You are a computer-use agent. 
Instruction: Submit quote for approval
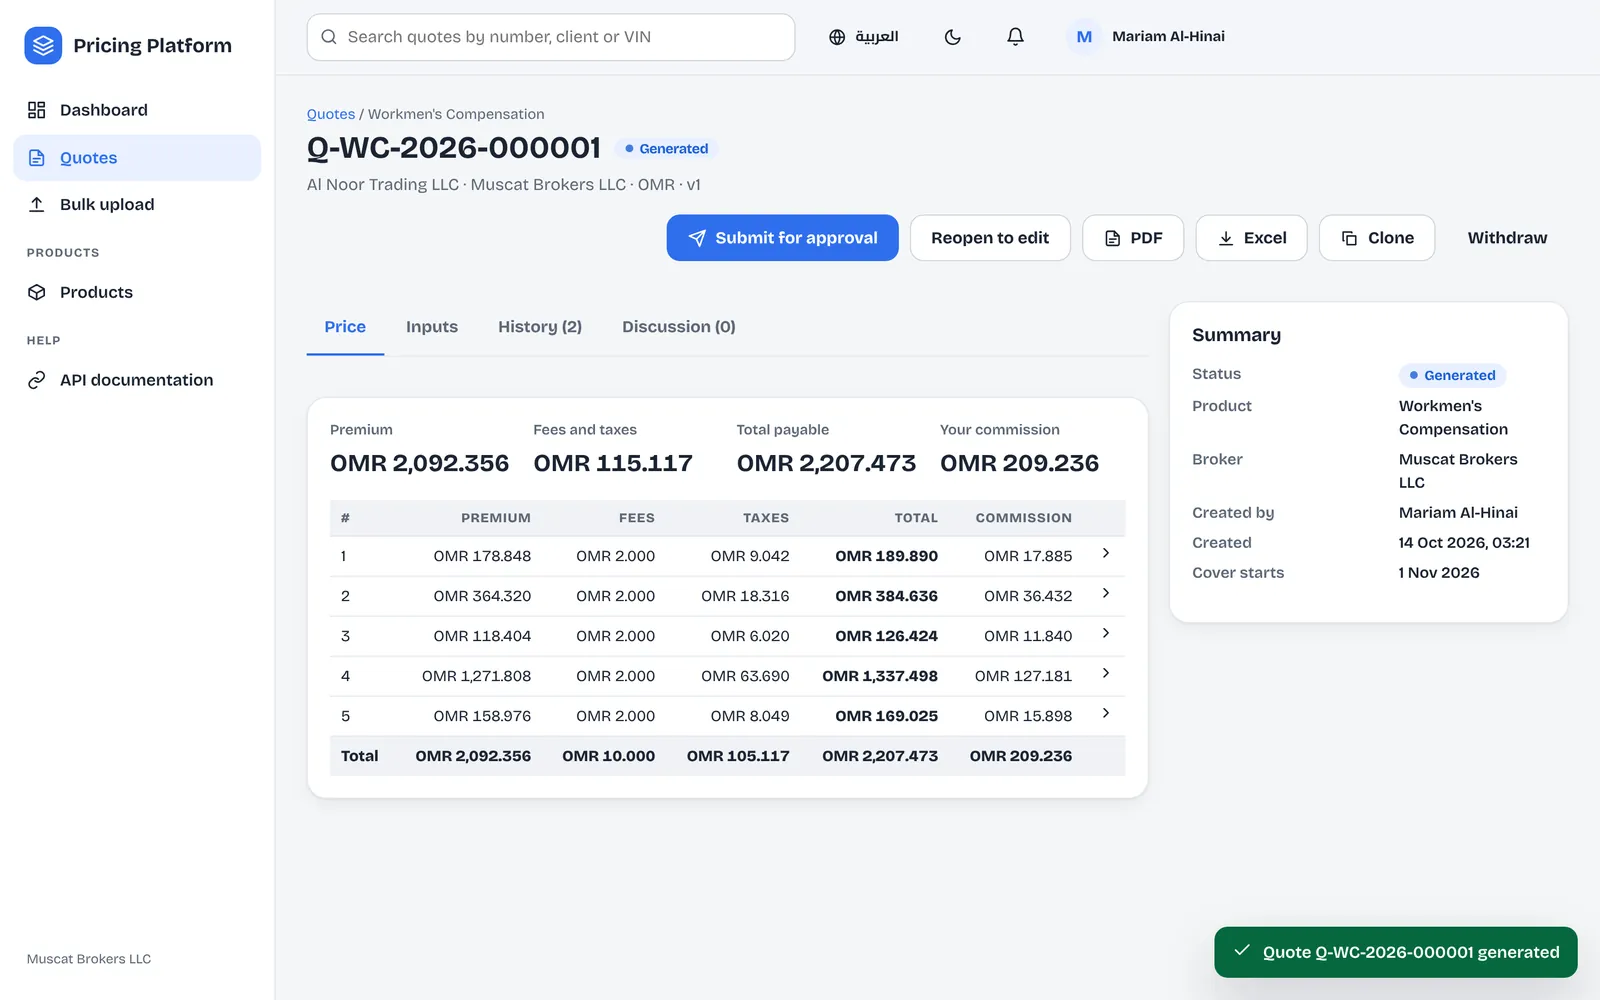(783, 238)
